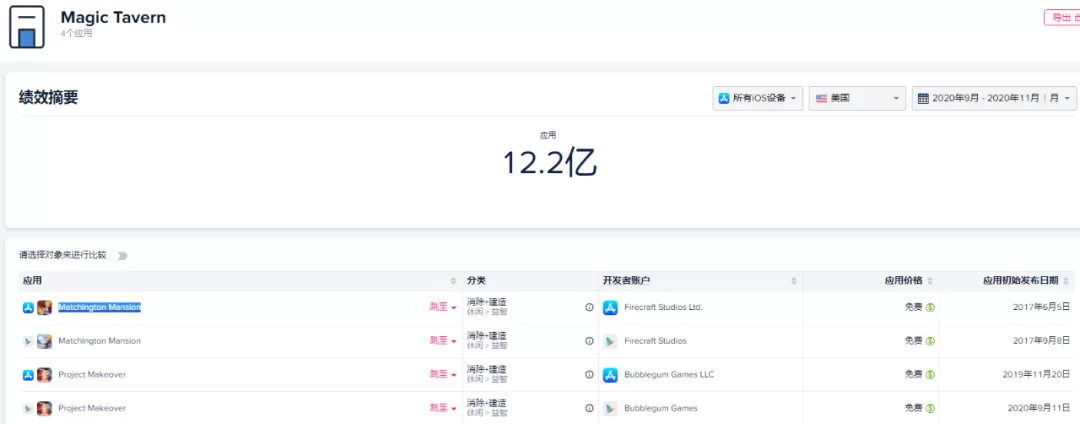The height and width of the screenshot is (424, 1080).
Task: Open the 2020年9月 - 2020年11月 date range picker
Action: tap(994, 98)
